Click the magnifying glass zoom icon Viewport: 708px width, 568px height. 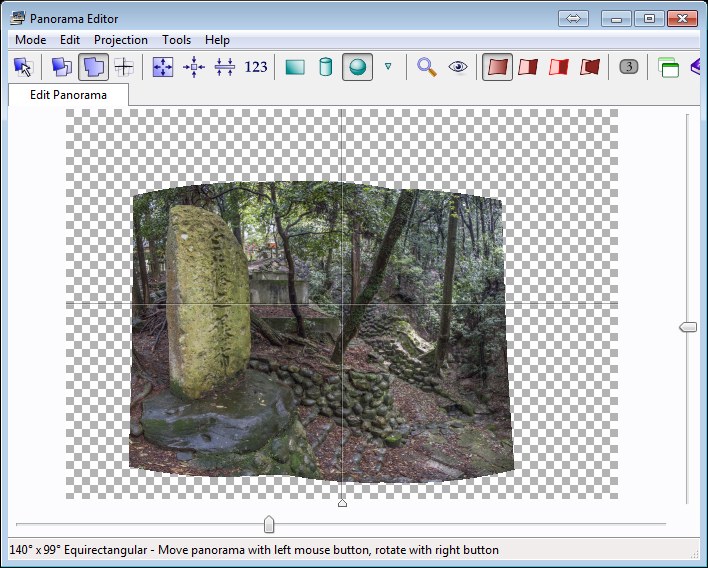point(427,67)
